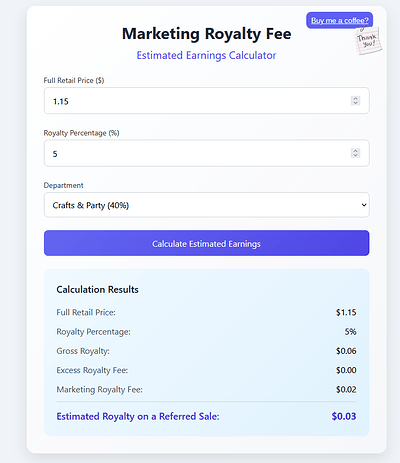This screenshot has width=400, height=463.
Task: Click the Department field label
Action: pyautogui.click(x=63, y=185)
